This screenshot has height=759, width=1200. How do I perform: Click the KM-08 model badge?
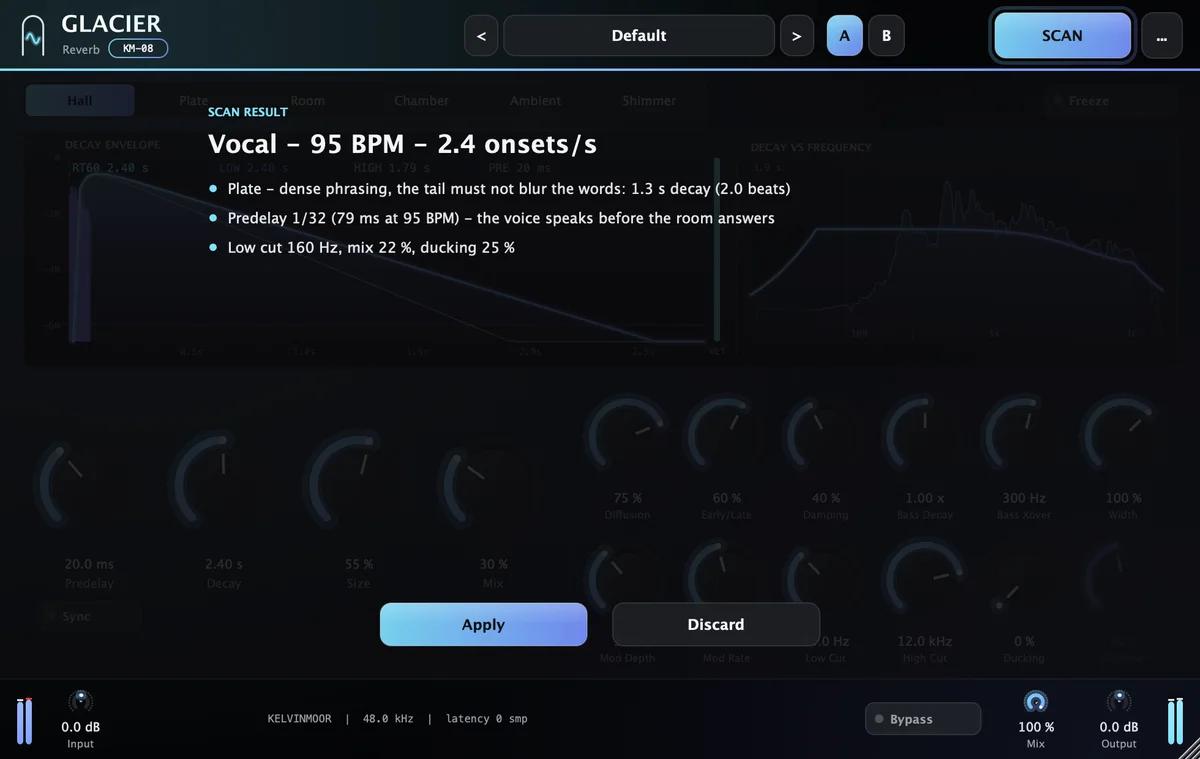[138, 48]
